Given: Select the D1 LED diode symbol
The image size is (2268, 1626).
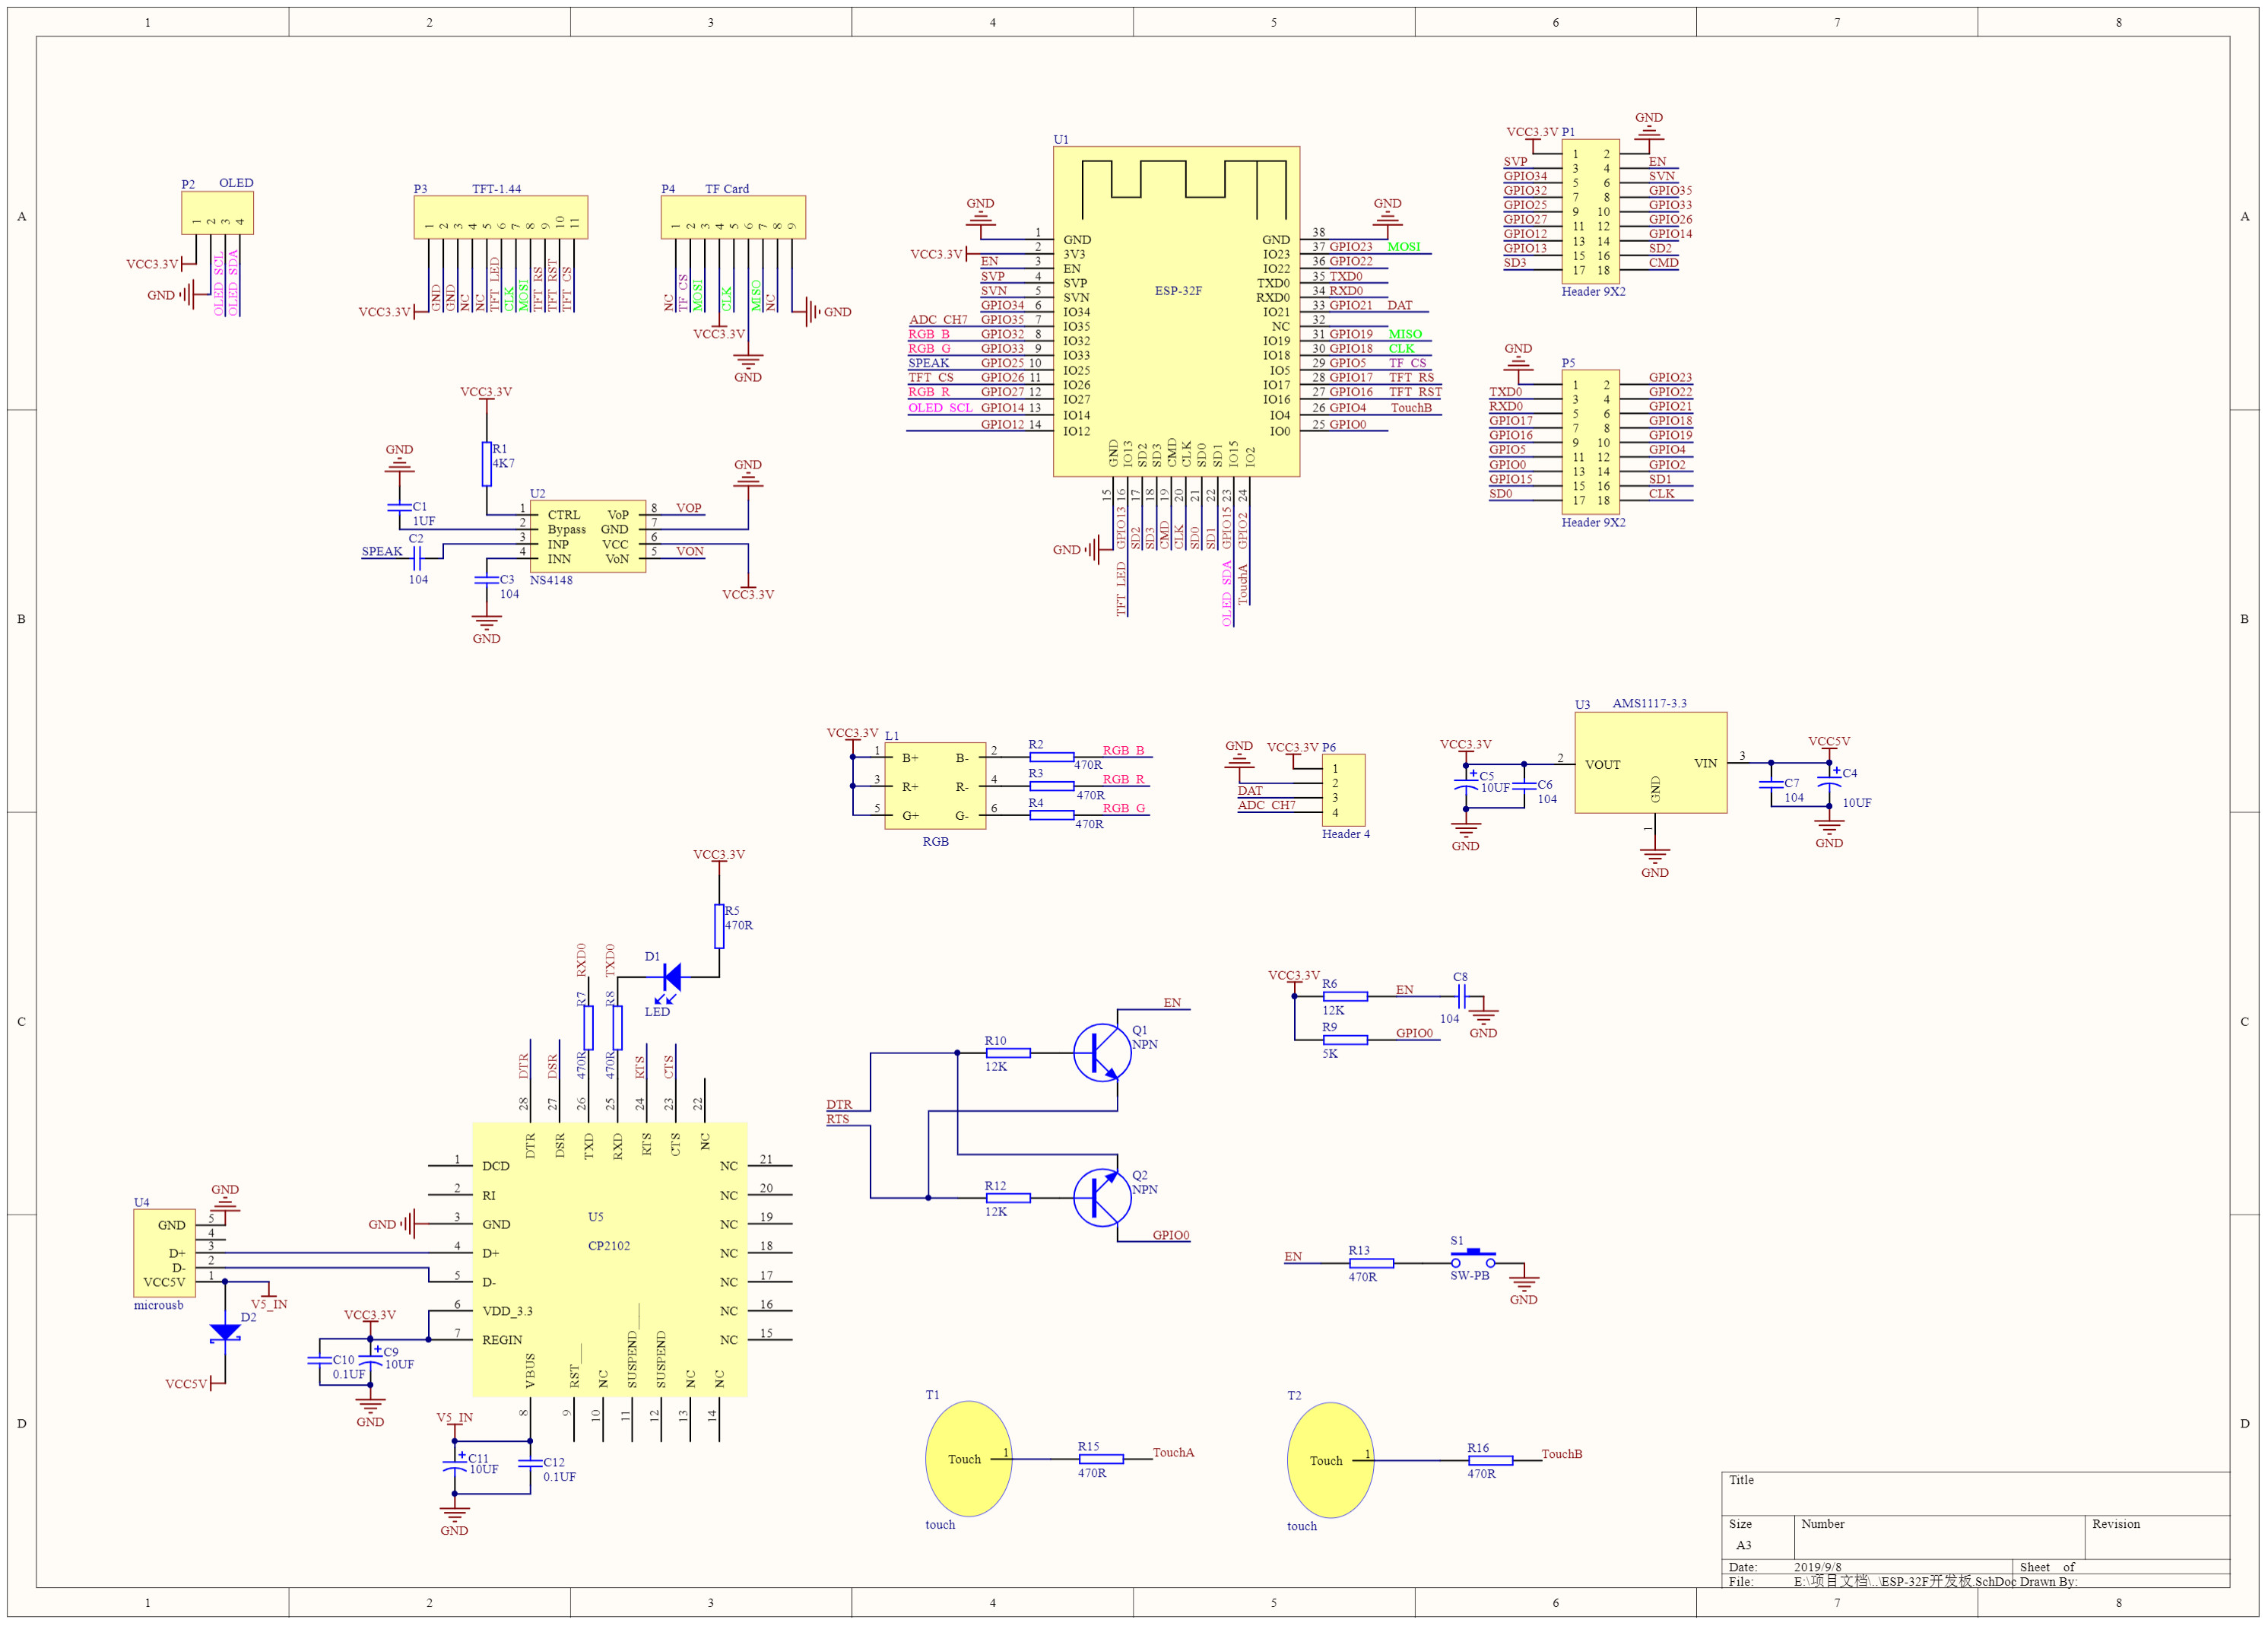Looking at the screenshot, I should pos(671,977).
